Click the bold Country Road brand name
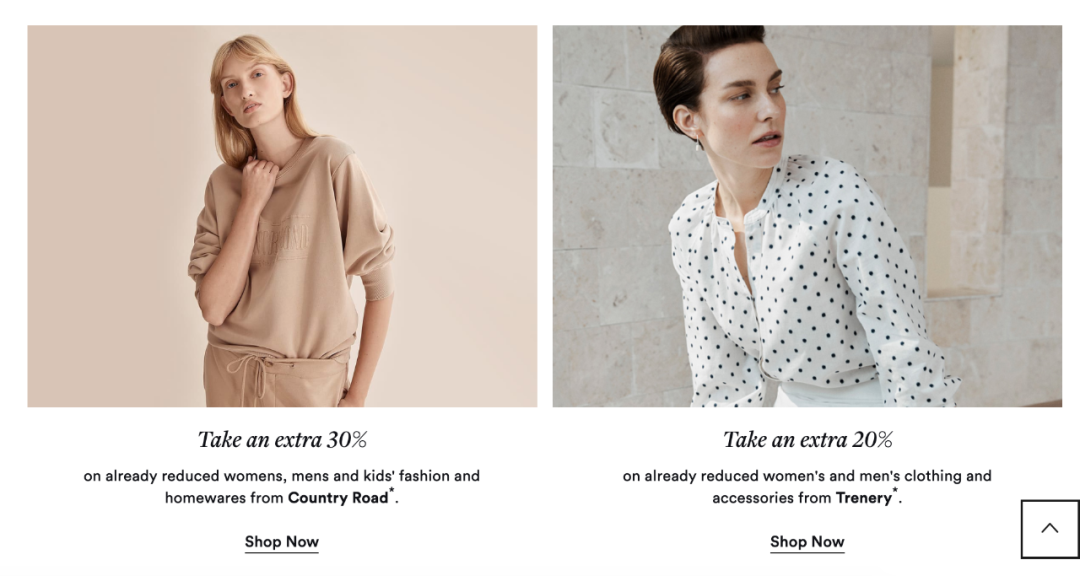Viewport: 1080px width, 576px height. (x=338, y=497)
